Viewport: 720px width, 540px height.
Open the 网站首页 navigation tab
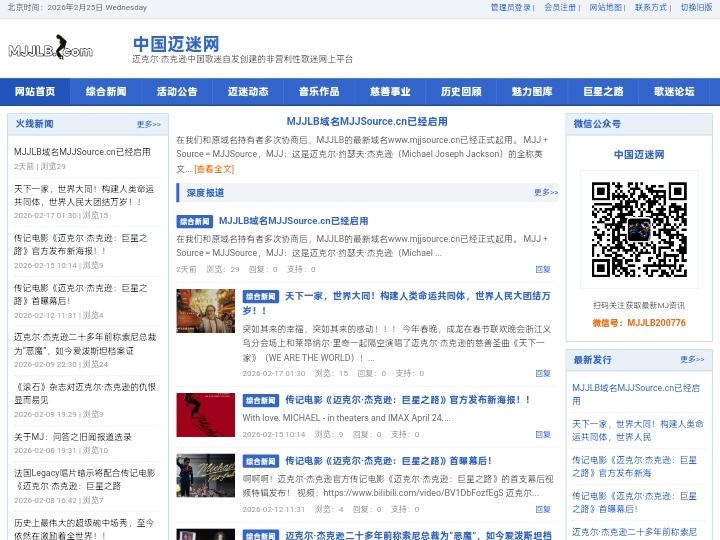point(35,92)
